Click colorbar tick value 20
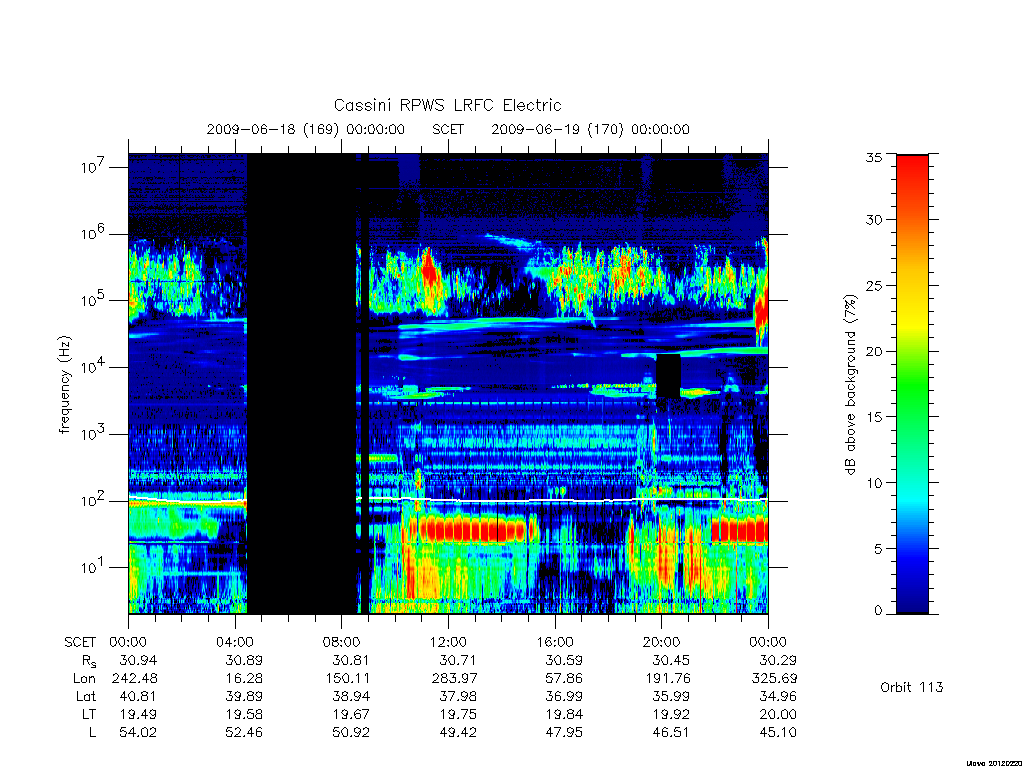 click(x=873, y=351)
